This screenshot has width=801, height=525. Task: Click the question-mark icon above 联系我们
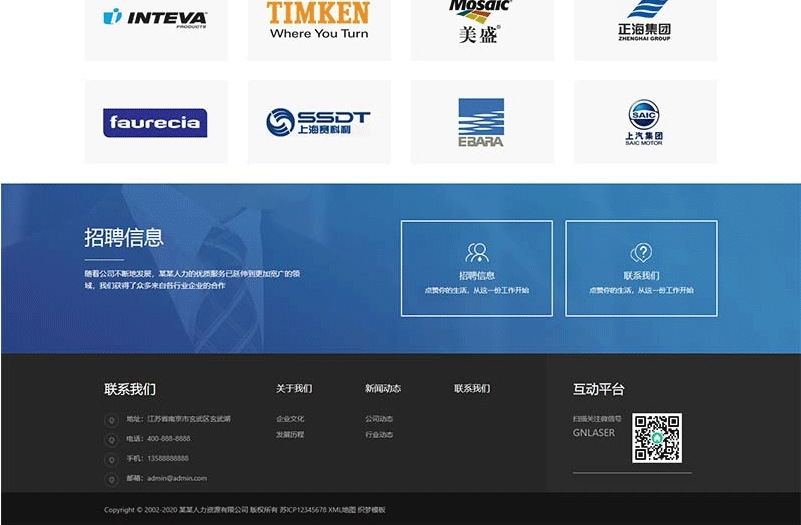pyautogui.click(x=641, y=253)
